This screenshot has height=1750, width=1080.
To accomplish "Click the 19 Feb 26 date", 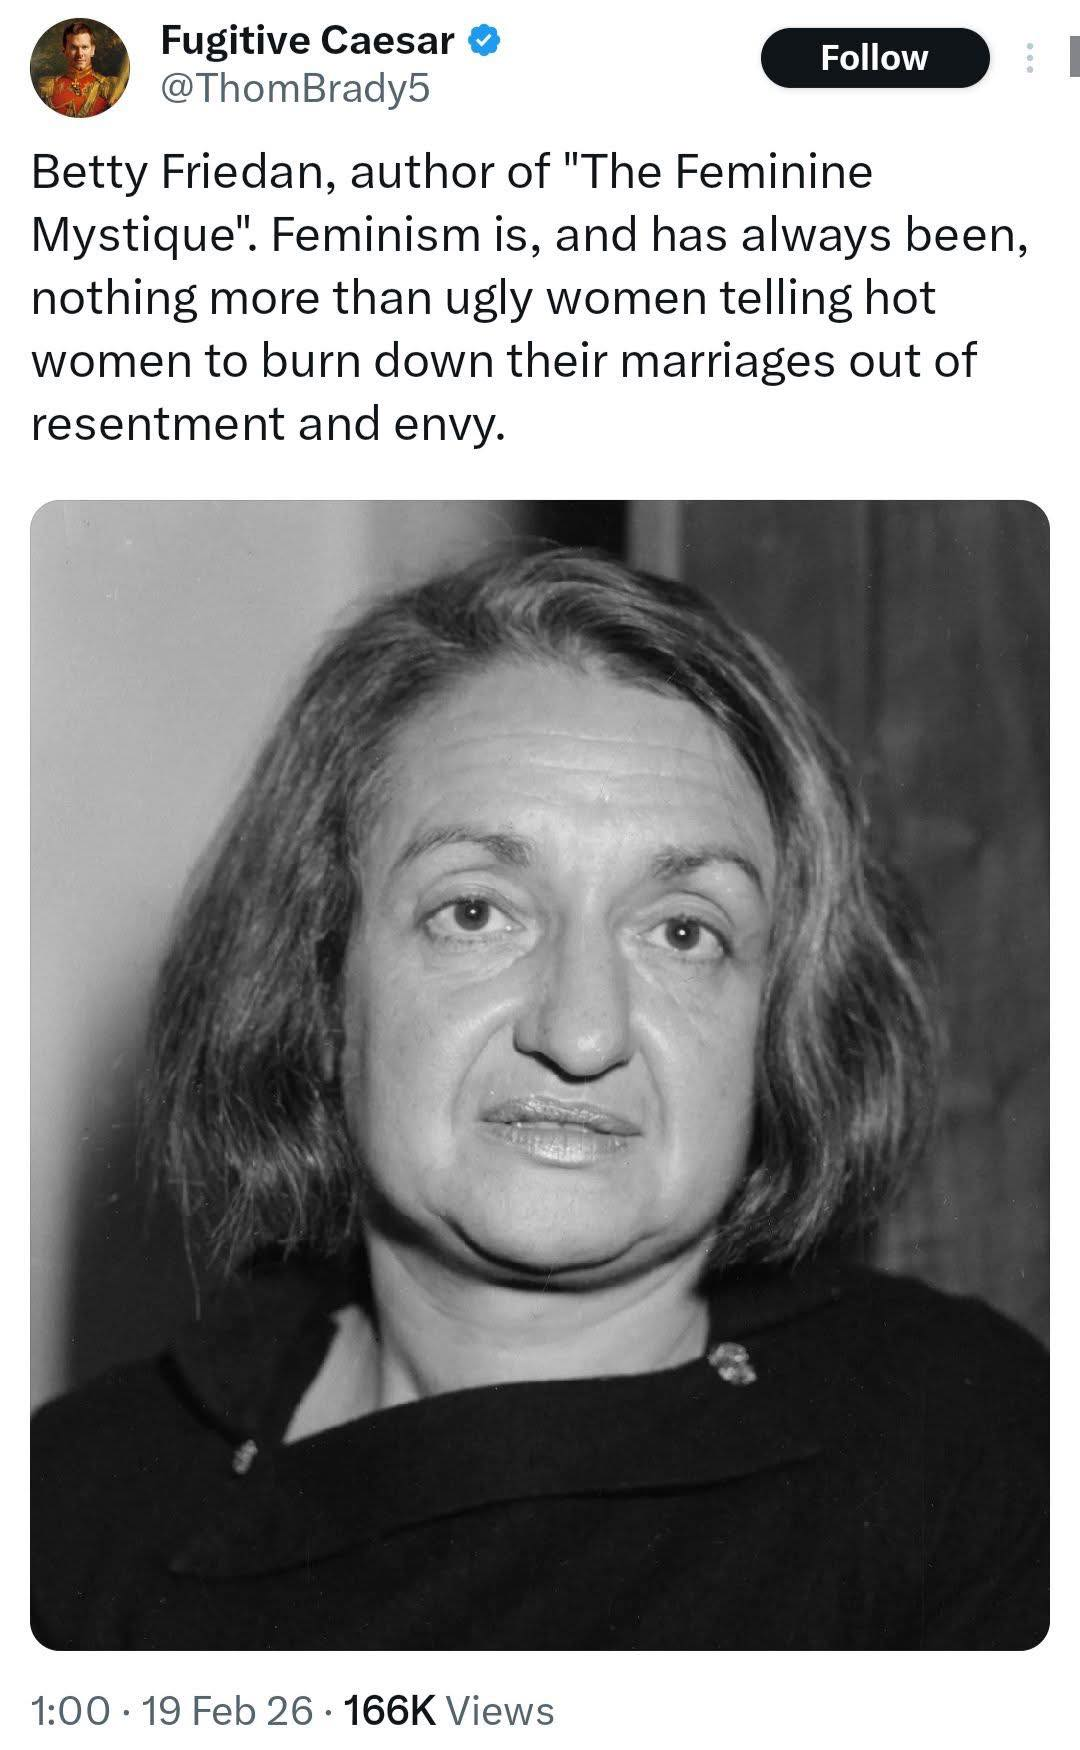I will pos(227,1710).
